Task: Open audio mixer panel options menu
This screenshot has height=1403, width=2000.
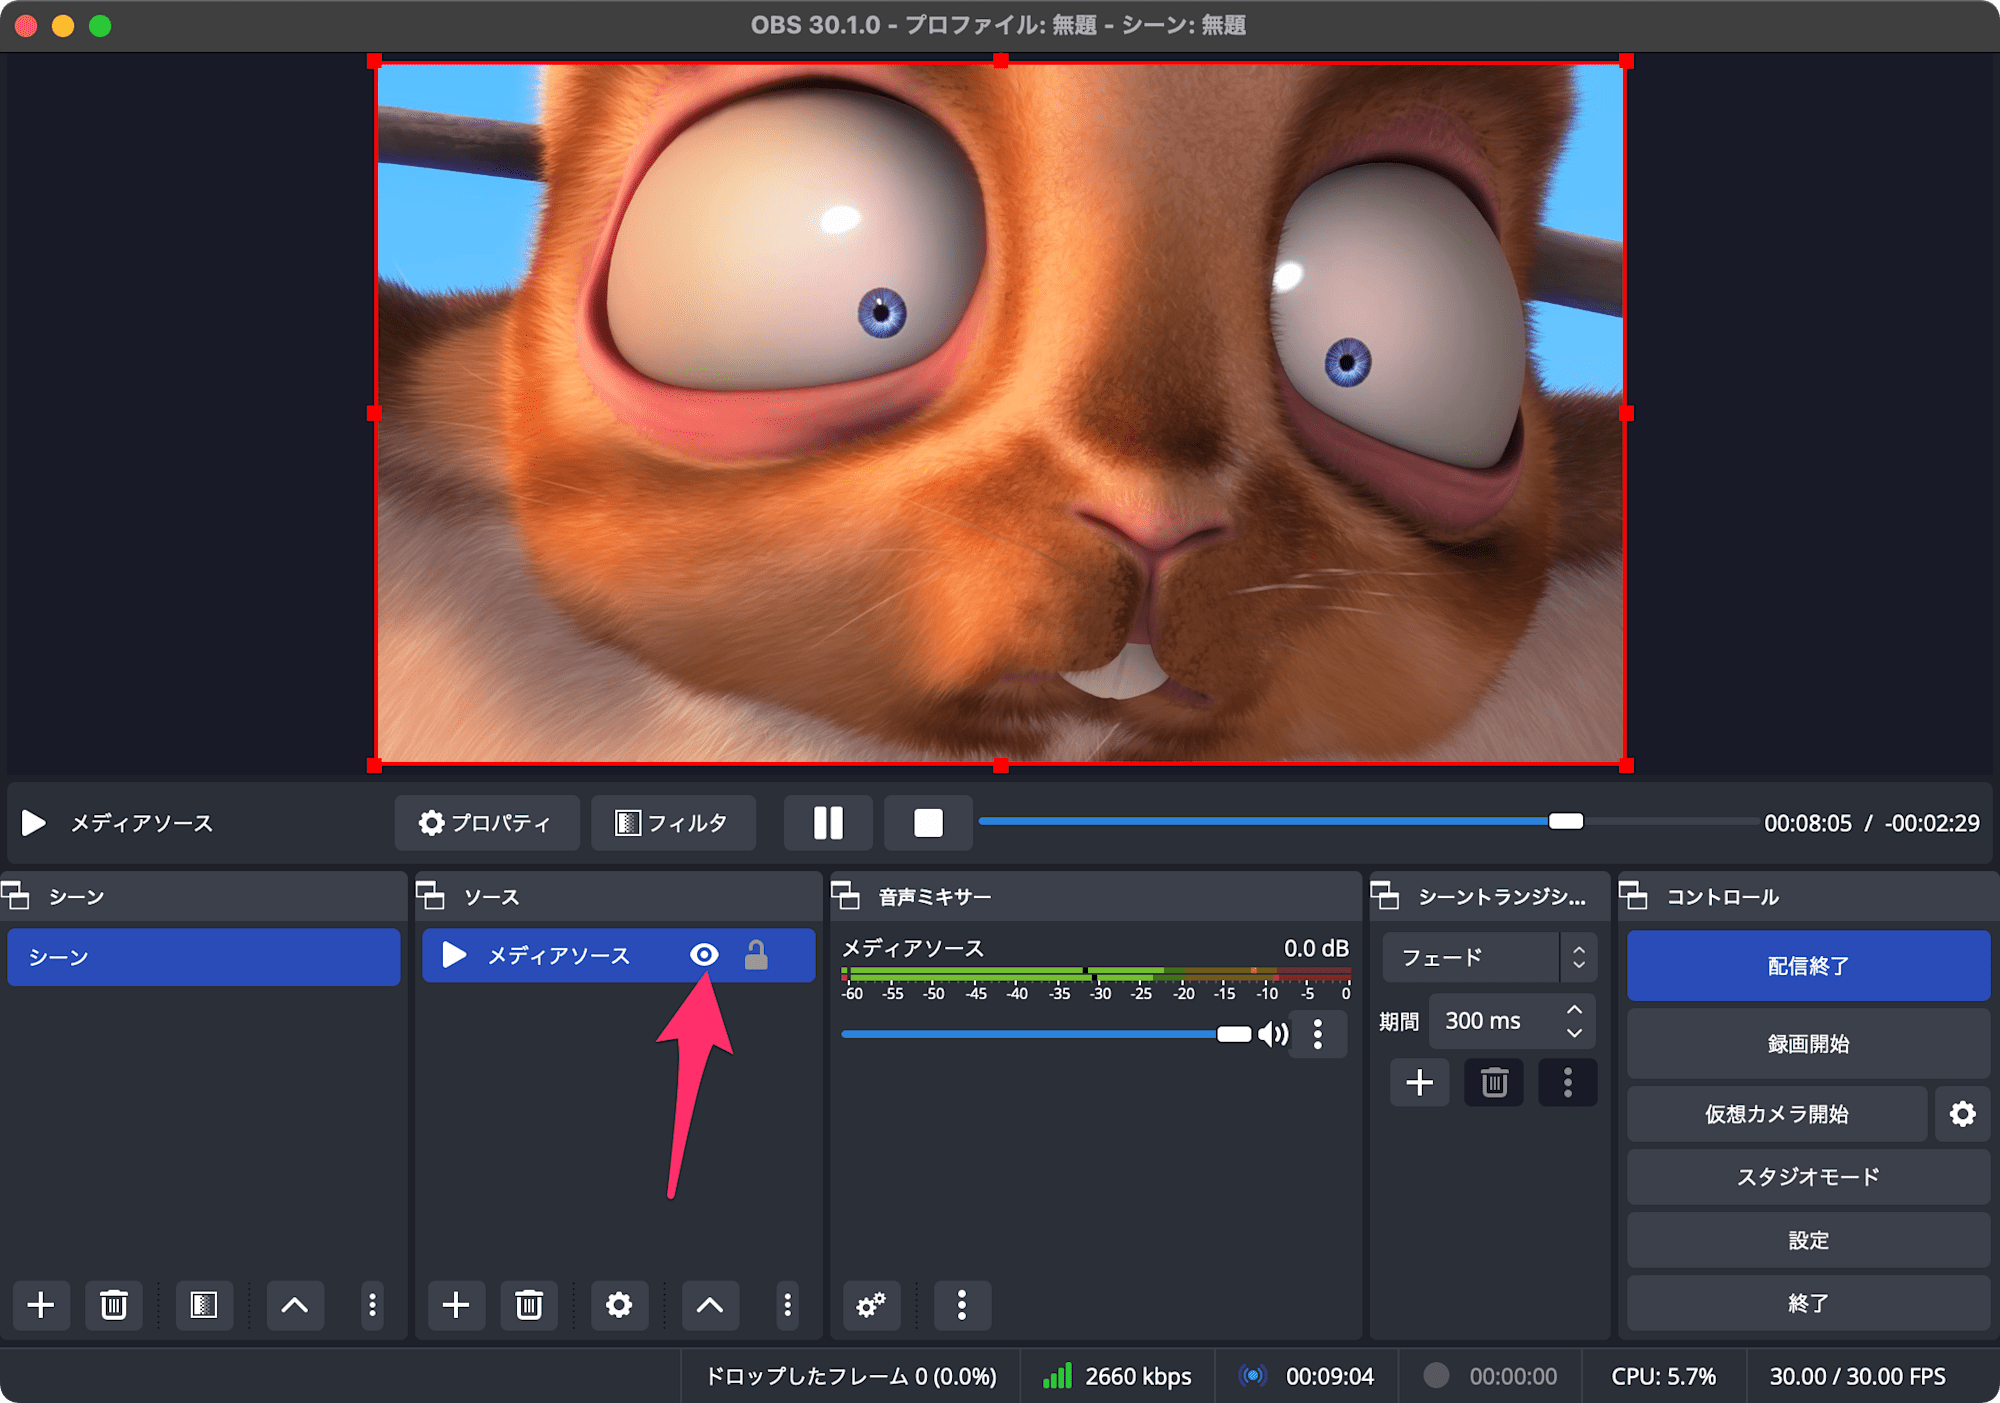Action: tap(962, 1305)
